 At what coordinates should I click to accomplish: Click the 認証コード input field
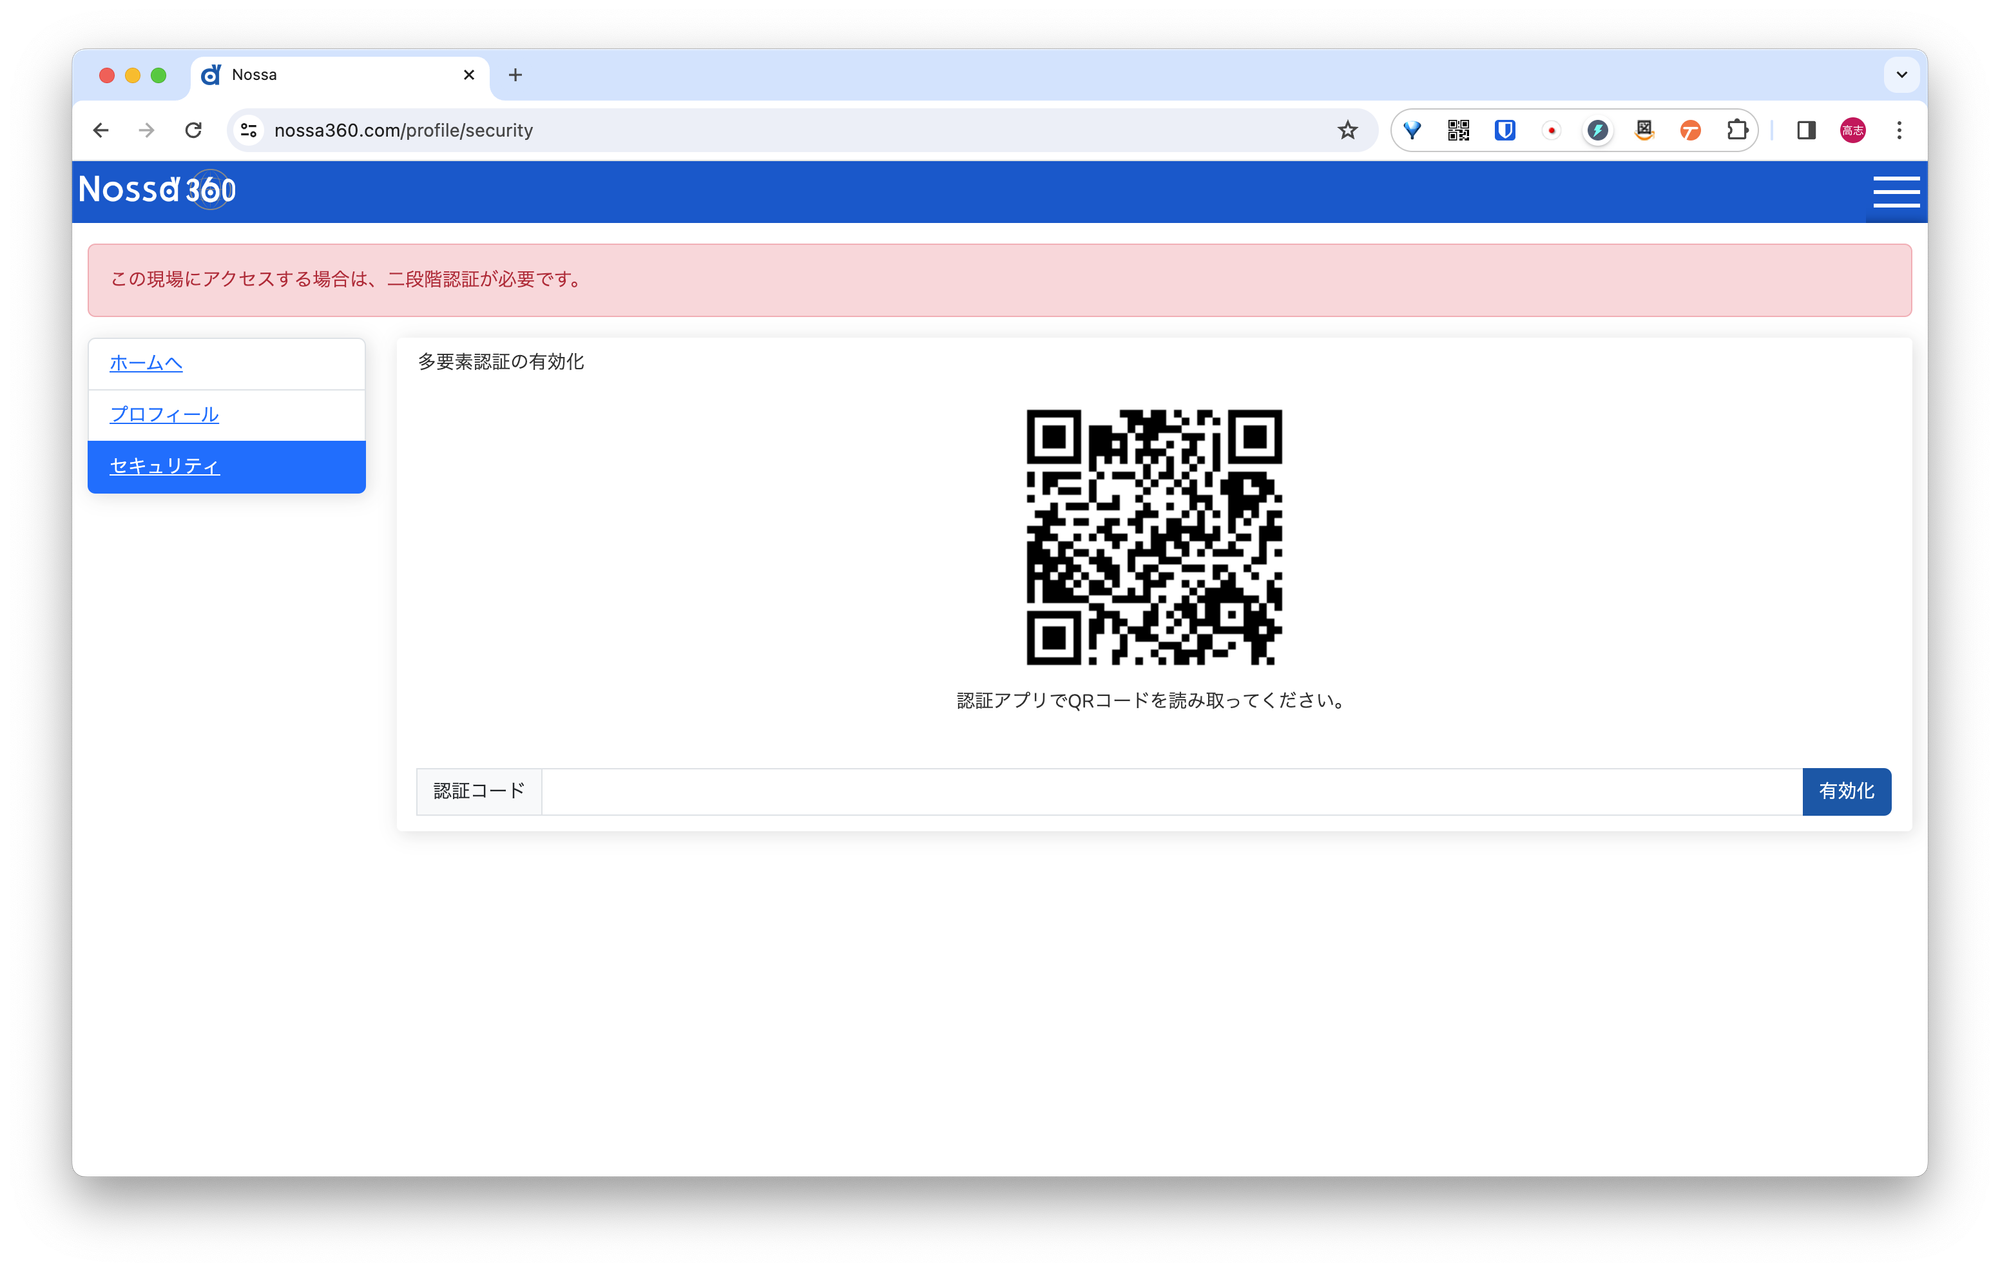coord(1172,792)
